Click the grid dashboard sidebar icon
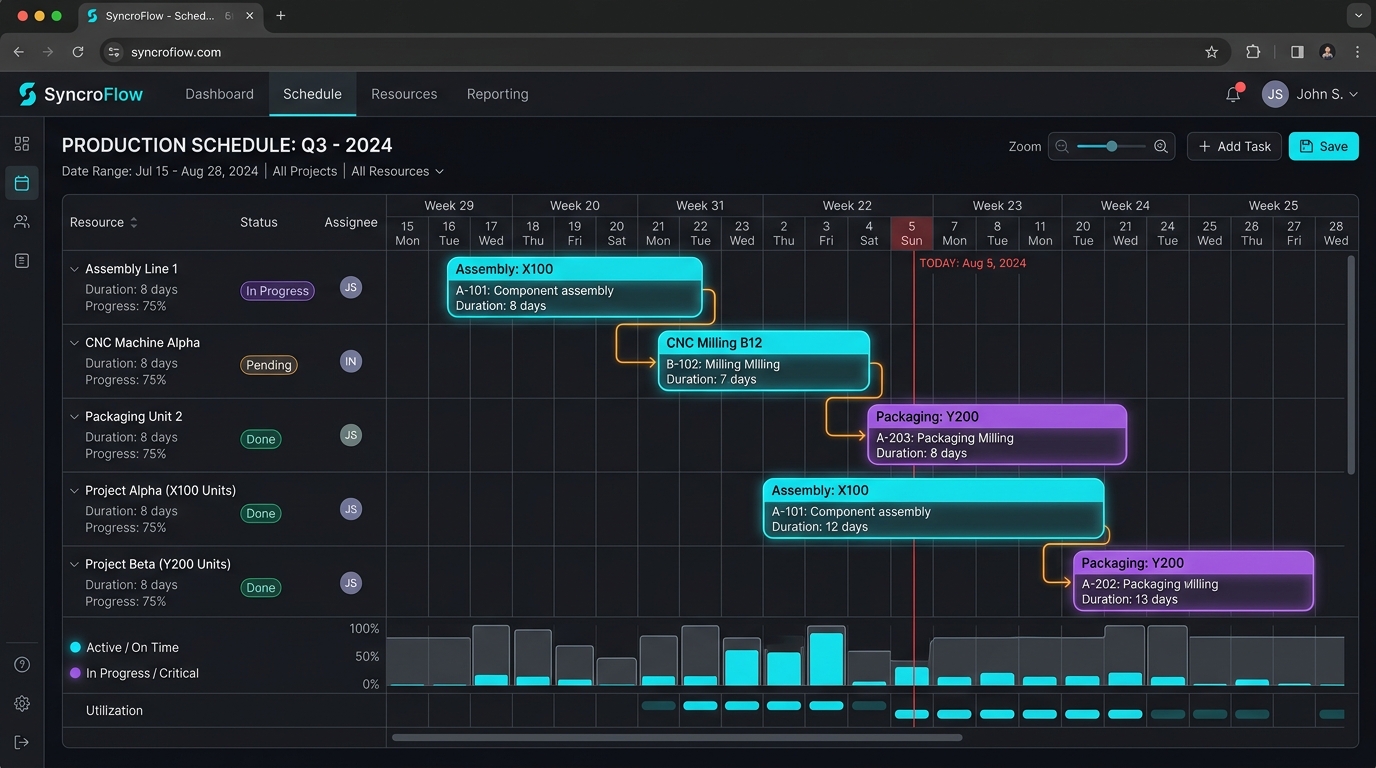The image size is (1376, 768). click(x=22, y=144)
